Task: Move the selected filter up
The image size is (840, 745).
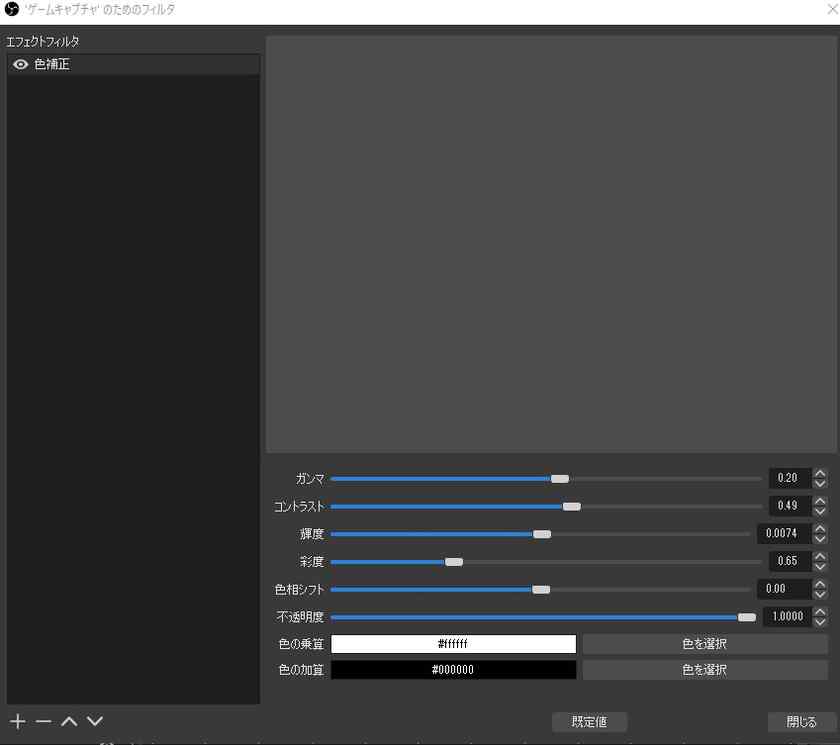Action: 69,721
